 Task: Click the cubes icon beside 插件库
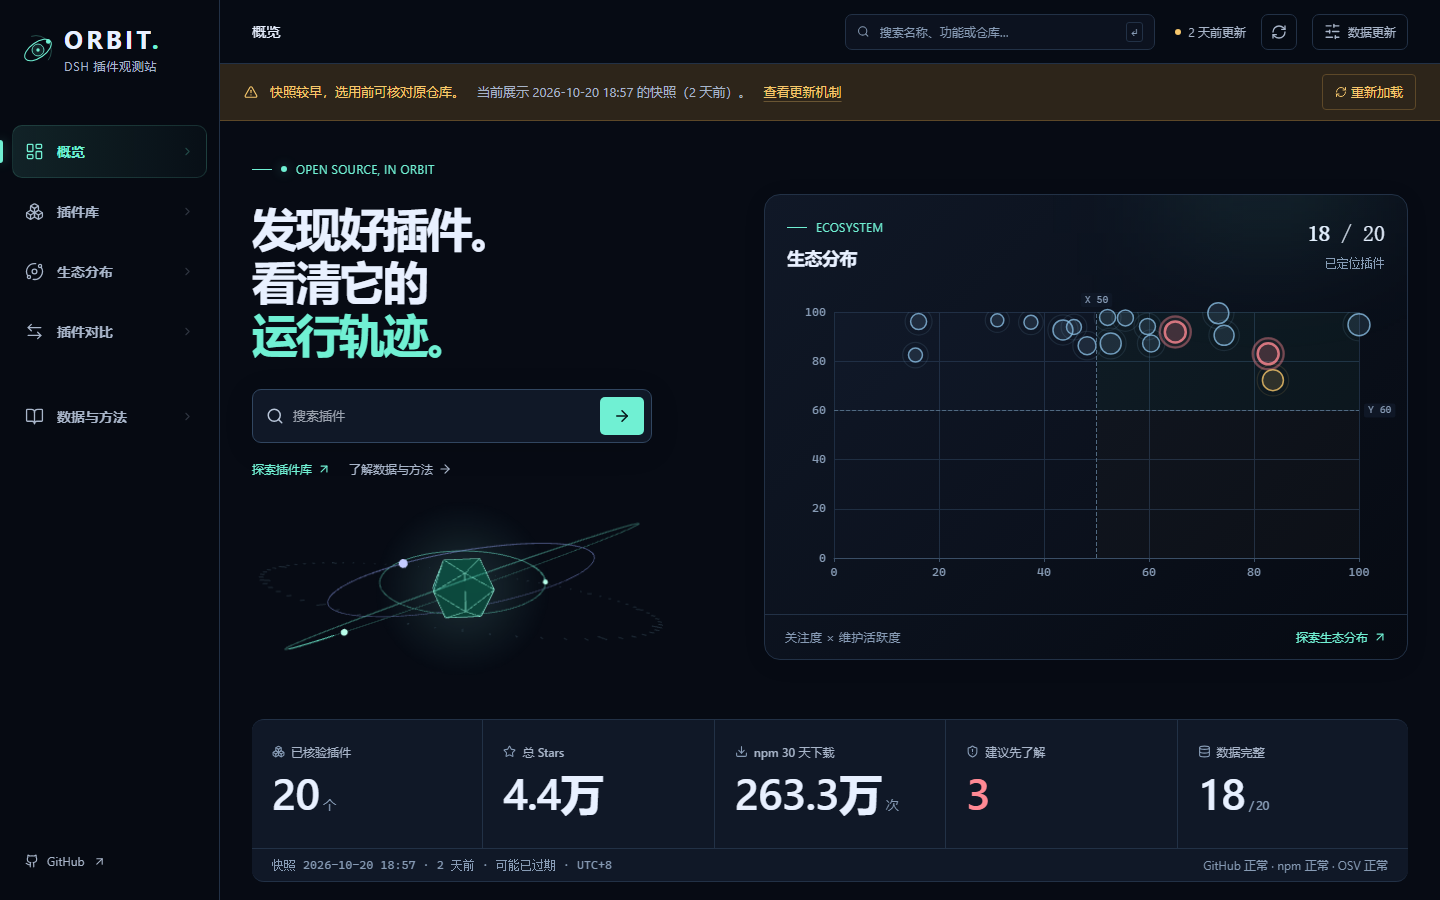(x=35, y=212)
